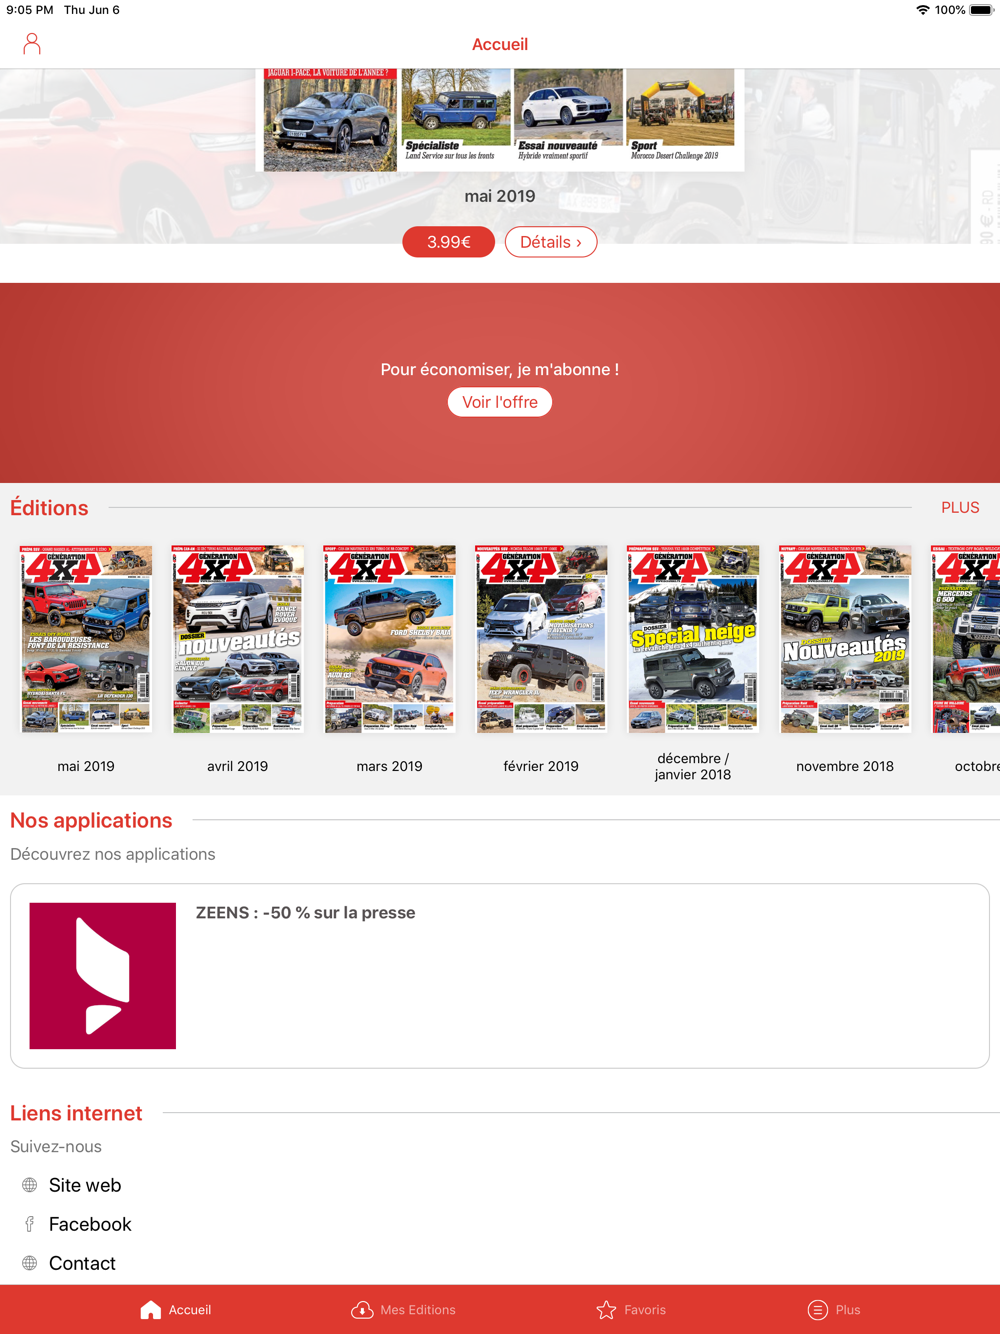Screen dimensions: 1000x1334
Task: Tap PLUS to see more editions
Action: (x=960, y=508)
